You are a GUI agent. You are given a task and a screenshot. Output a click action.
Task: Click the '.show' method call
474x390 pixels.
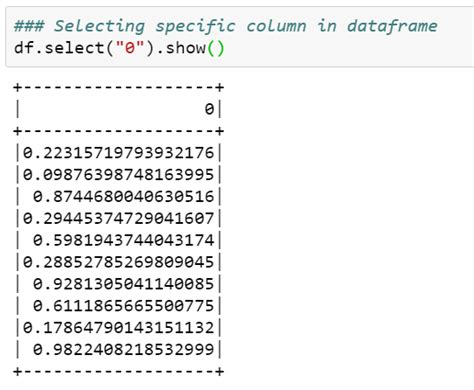[x=181, y=48]
